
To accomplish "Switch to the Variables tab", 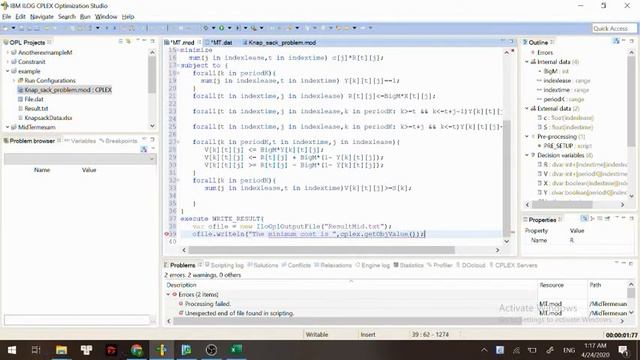I will [x=80, y=141].
